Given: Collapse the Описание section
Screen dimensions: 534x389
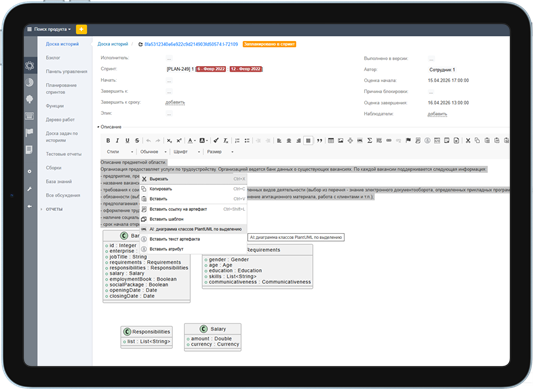Looking at the screenshot, I should pyautogui.click(x=109, y=127).
